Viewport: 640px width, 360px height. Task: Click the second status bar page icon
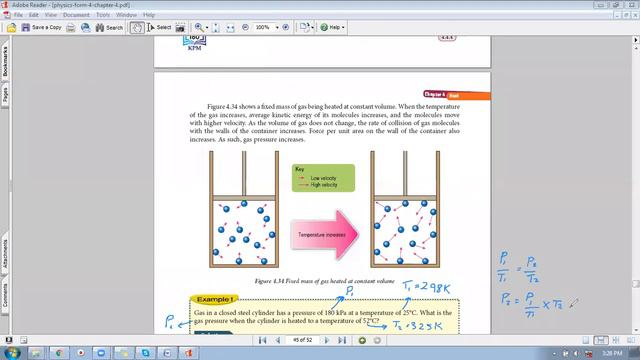click(x=24, y=340)
